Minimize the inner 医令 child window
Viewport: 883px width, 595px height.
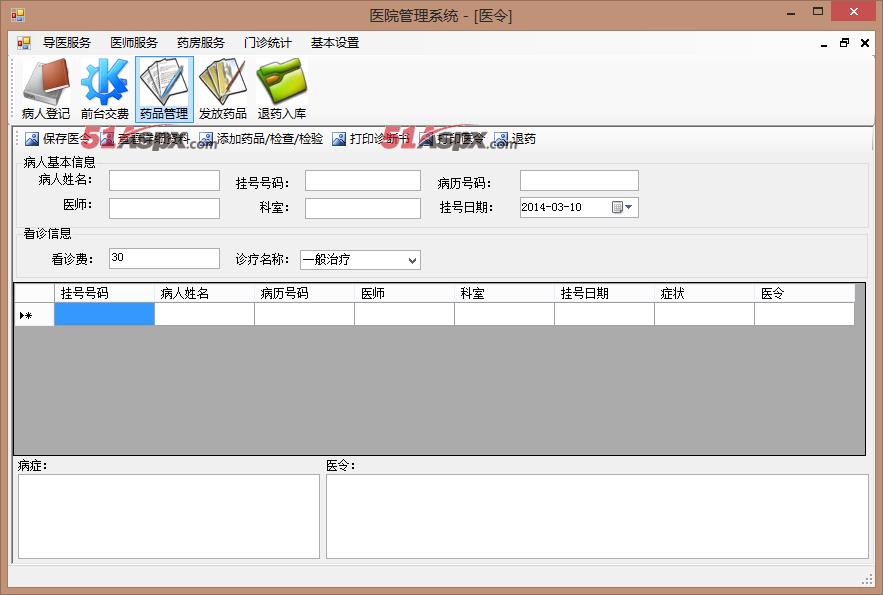click(824, 43)
